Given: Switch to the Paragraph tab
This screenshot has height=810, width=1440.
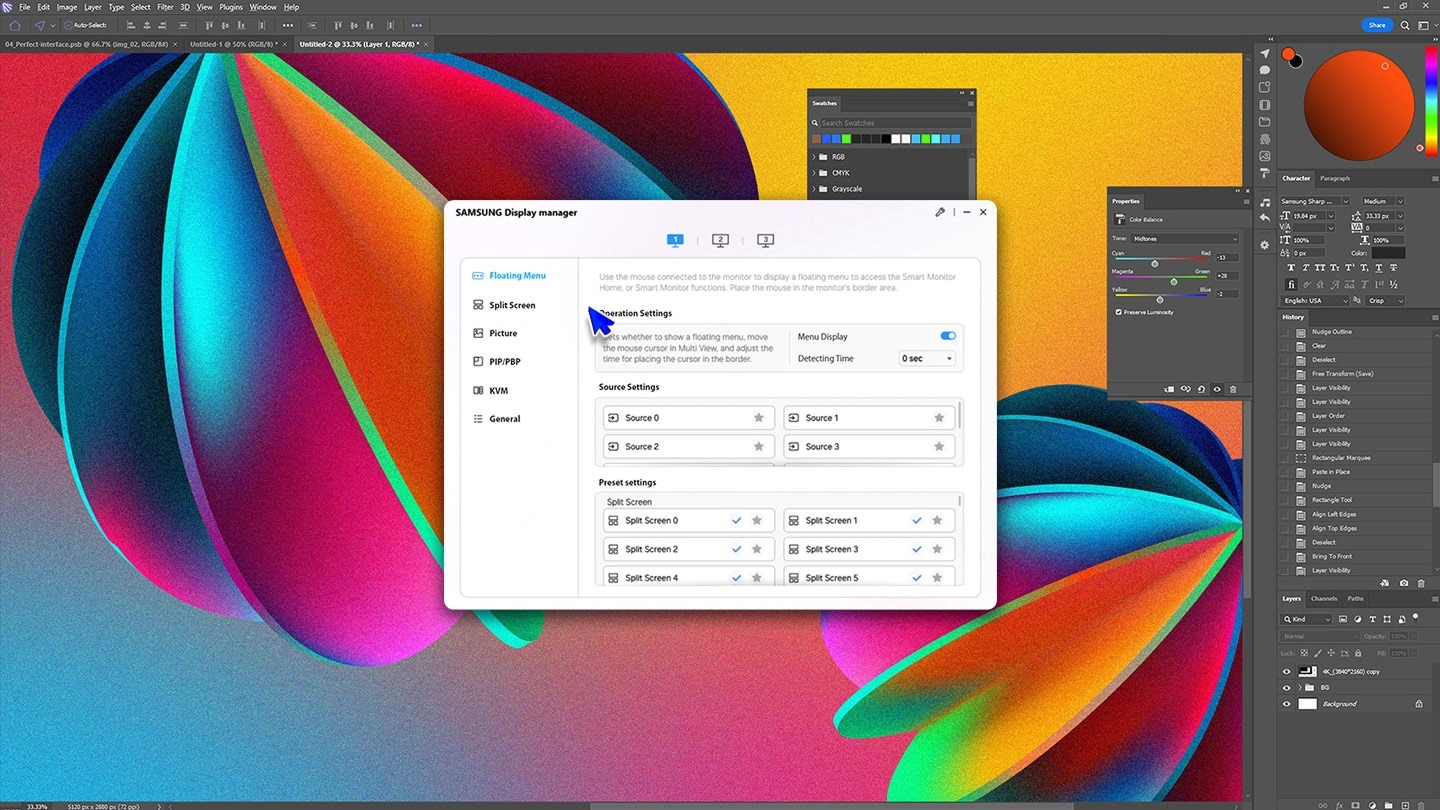Looking at the screenshot, I should pyautogui.click(x=1334, y=178).
